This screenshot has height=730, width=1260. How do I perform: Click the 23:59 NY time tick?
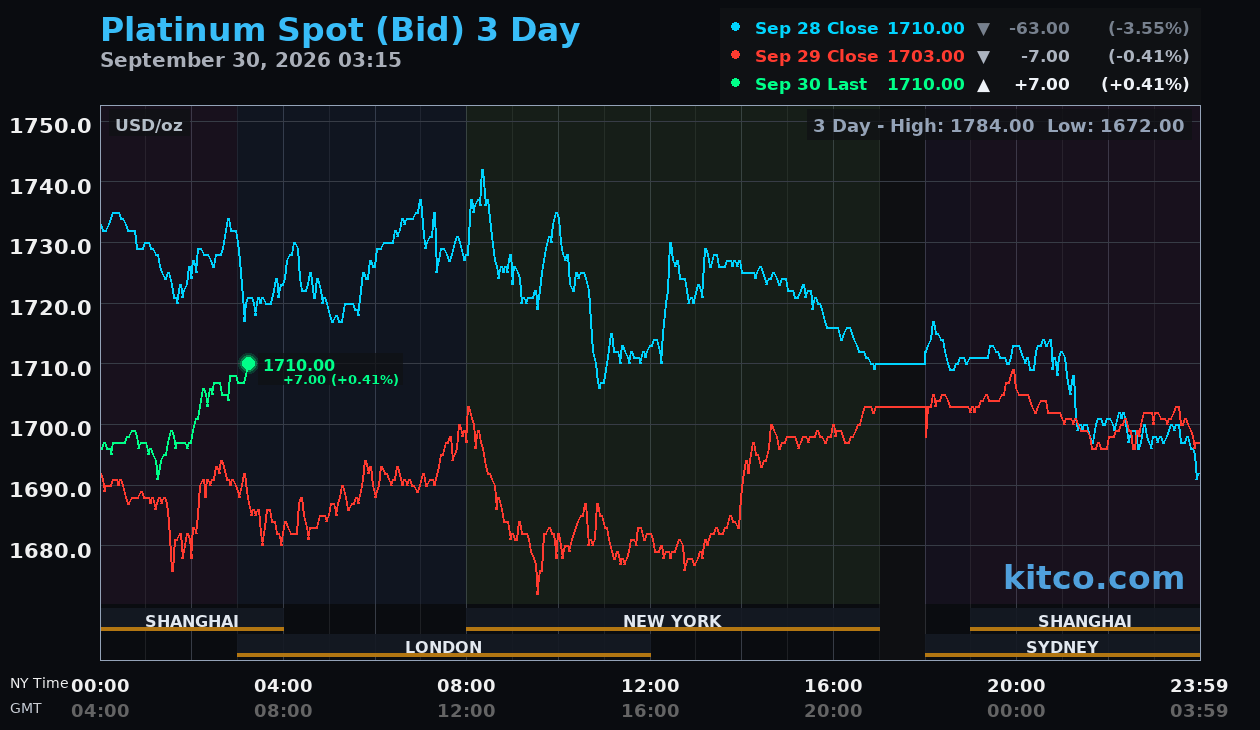pos(1199,686)
